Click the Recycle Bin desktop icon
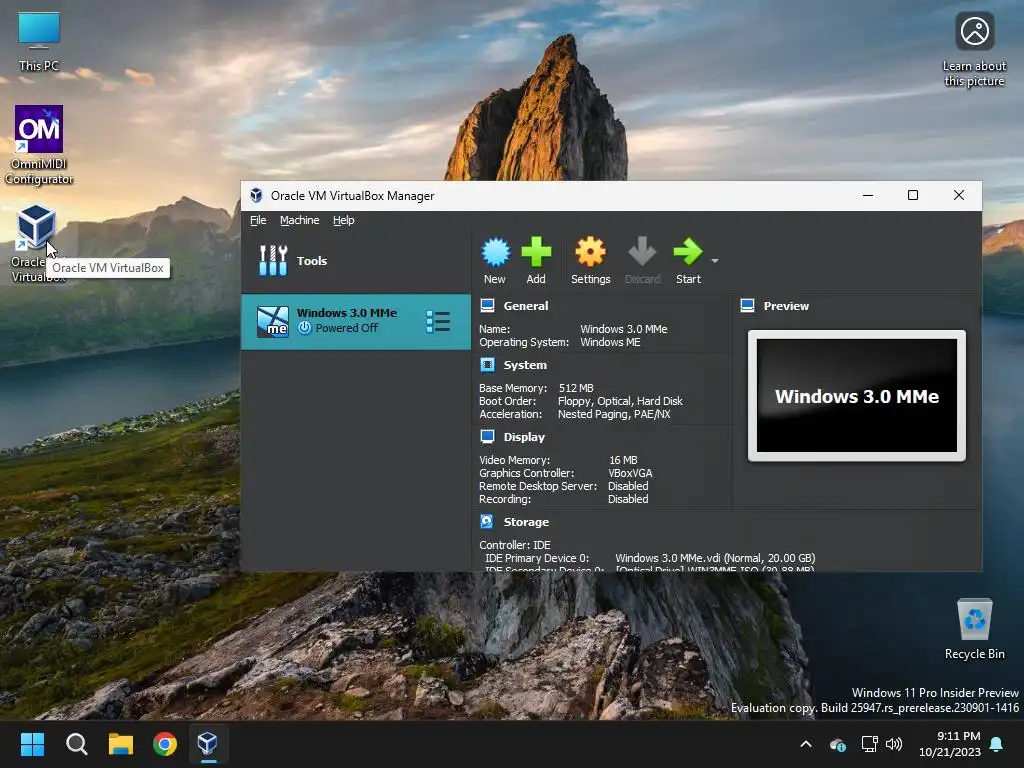 click(x=974, y=628)
